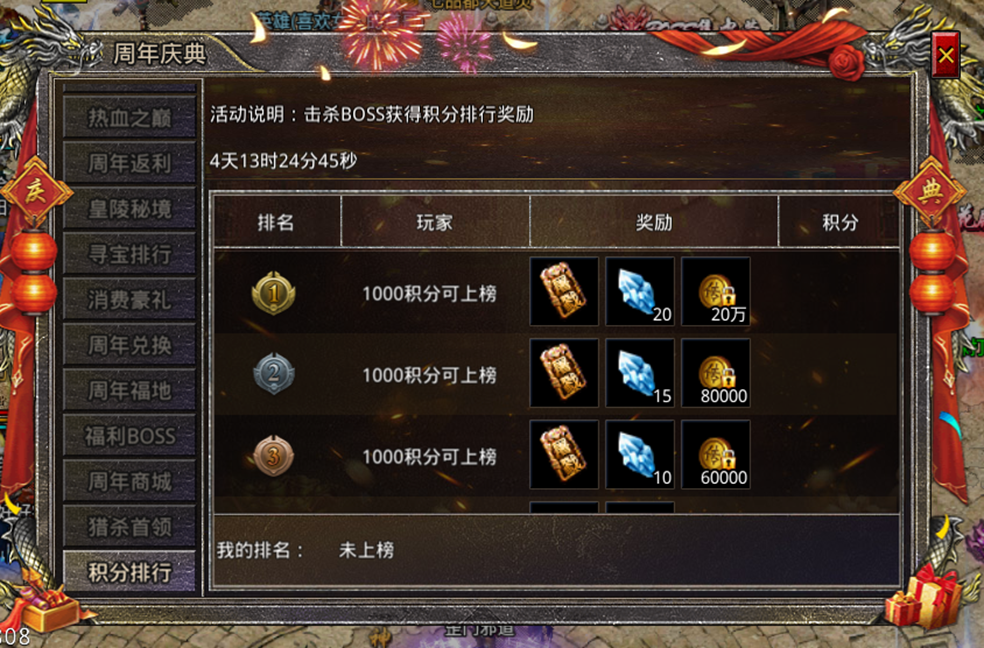This screenshot has height=648, width=984.
Task: Click the silver rank 2 medal
Action: (x=274, y=374)
